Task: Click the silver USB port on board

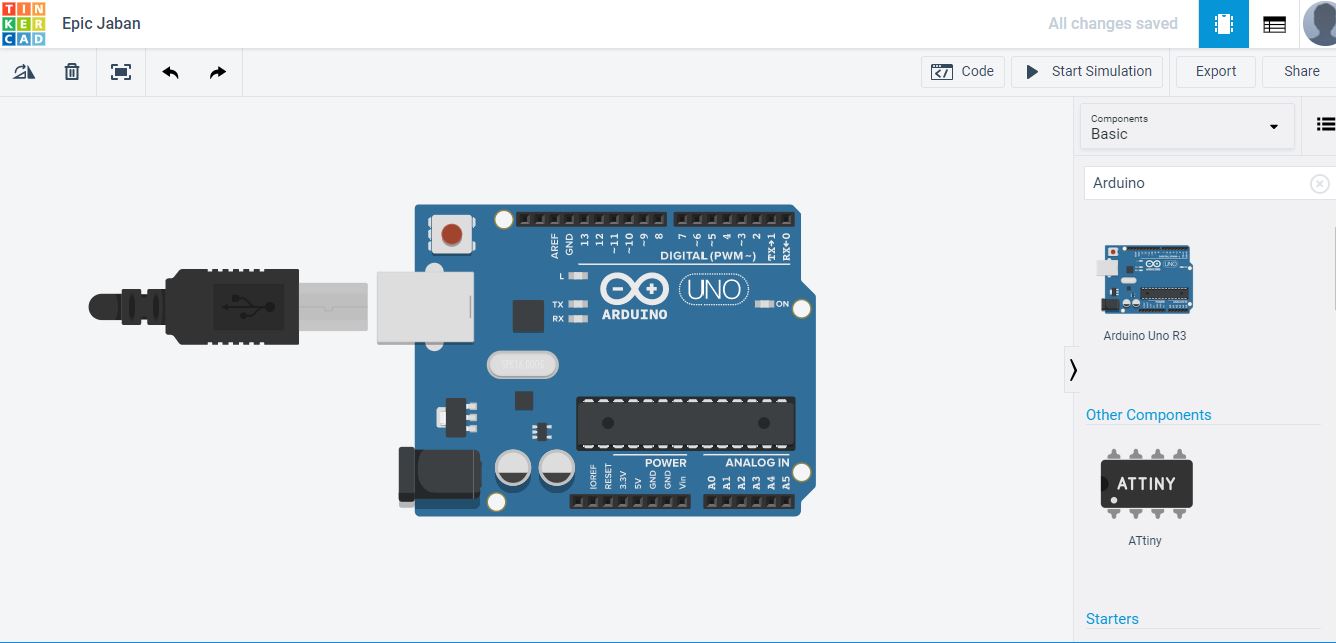Action: click(425, 307)
